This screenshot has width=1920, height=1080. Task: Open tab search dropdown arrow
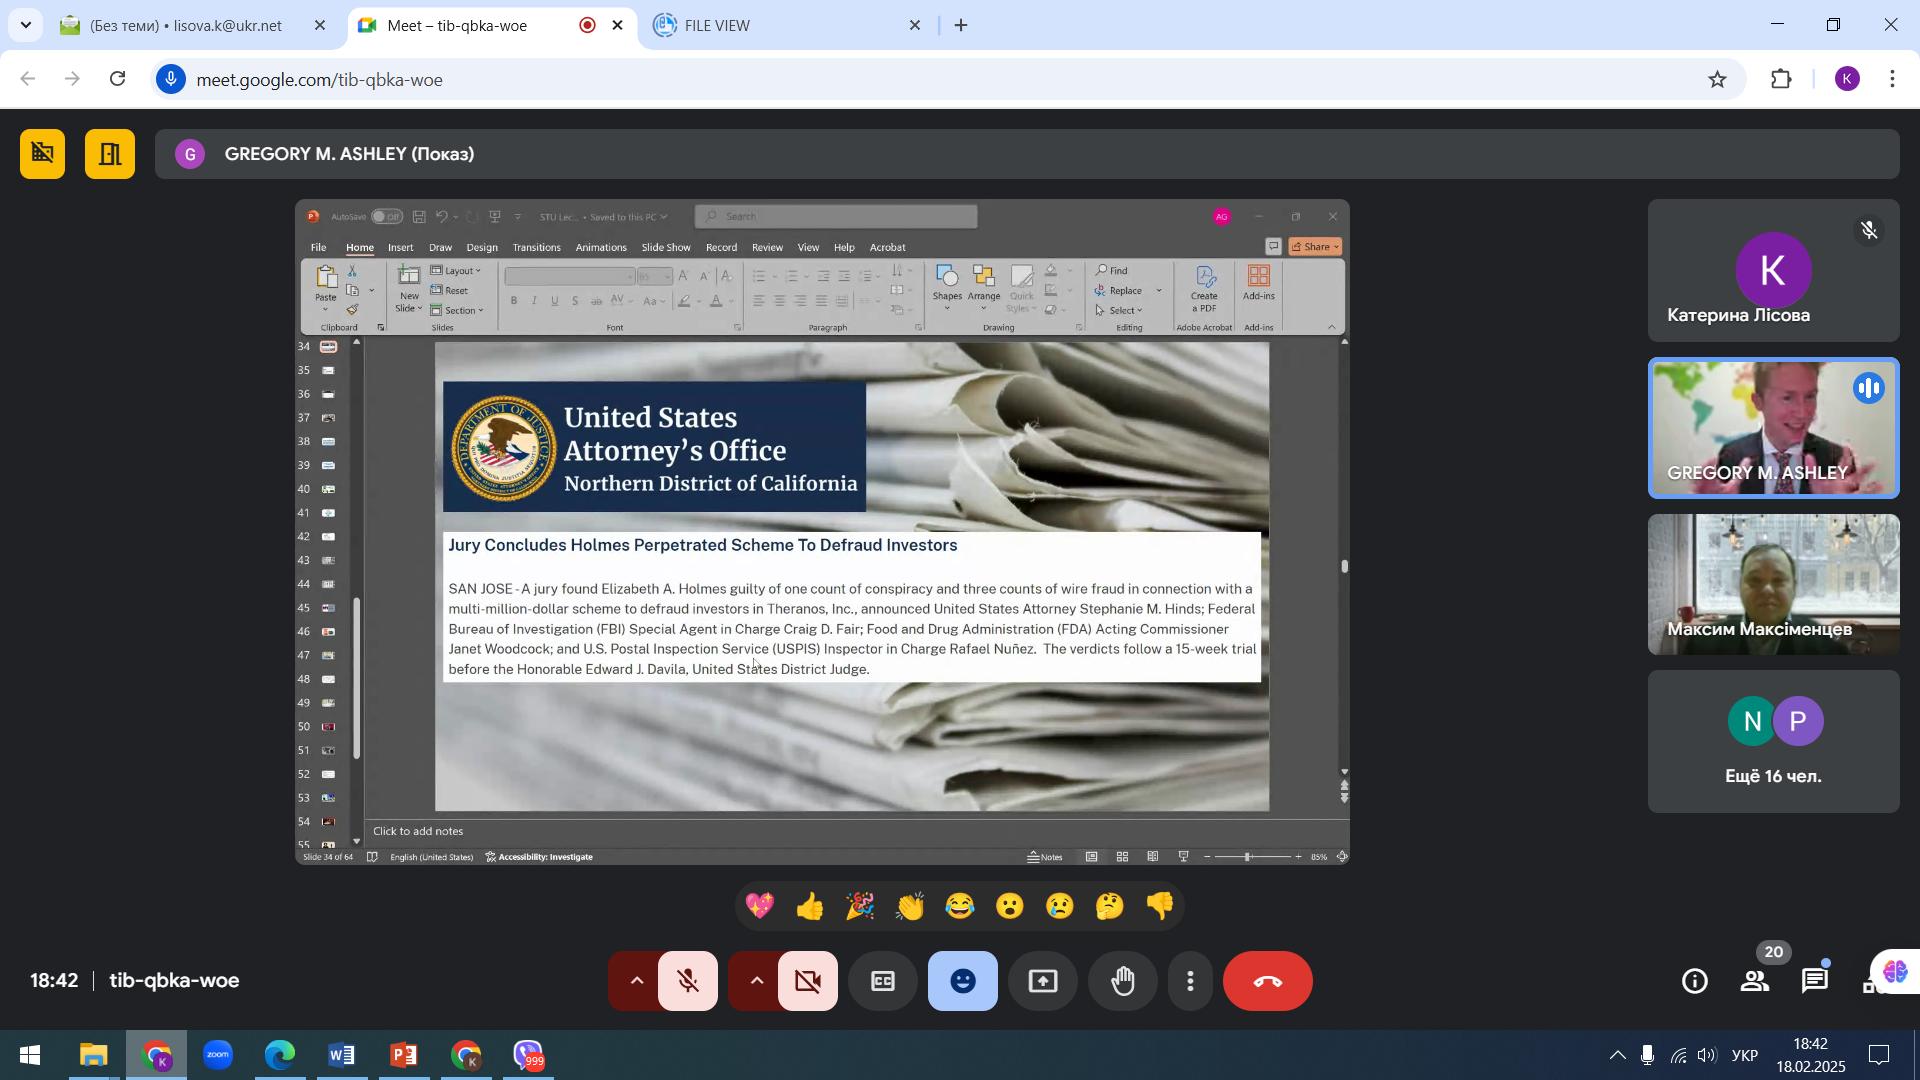pyautogui.click(x=26, y=26)
